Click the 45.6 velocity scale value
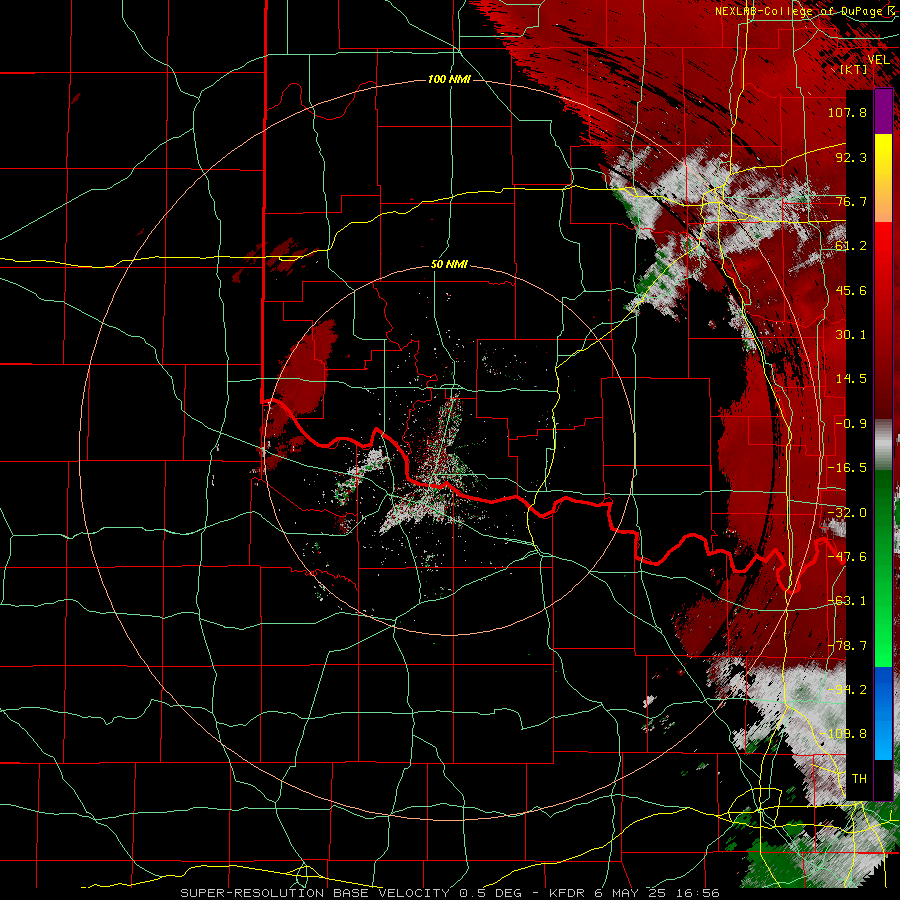This screenshot has width=900, height=900. pyautogui.click(x=851, y=290)
